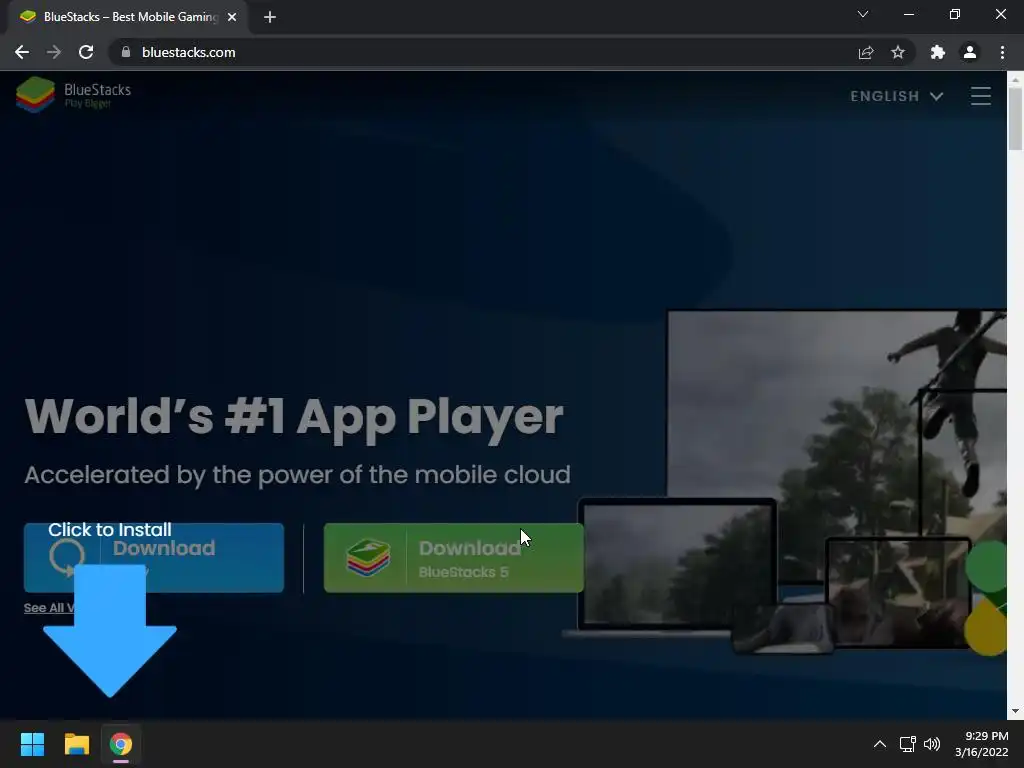Screen dimensions: 1024x768
Task: Open the Chrome extensions puzzle icon
Action: (938, 52)
